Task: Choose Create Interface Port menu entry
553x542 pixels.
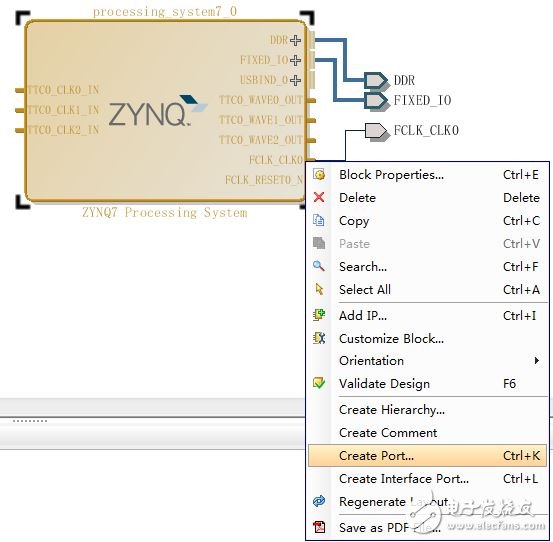Action: click(427, 479)
